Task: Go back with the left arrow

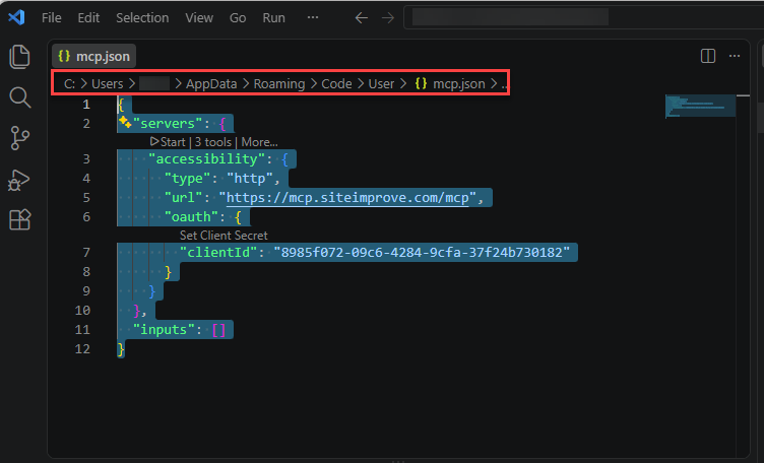Action: pyautogui.click(x=361, y=18)
